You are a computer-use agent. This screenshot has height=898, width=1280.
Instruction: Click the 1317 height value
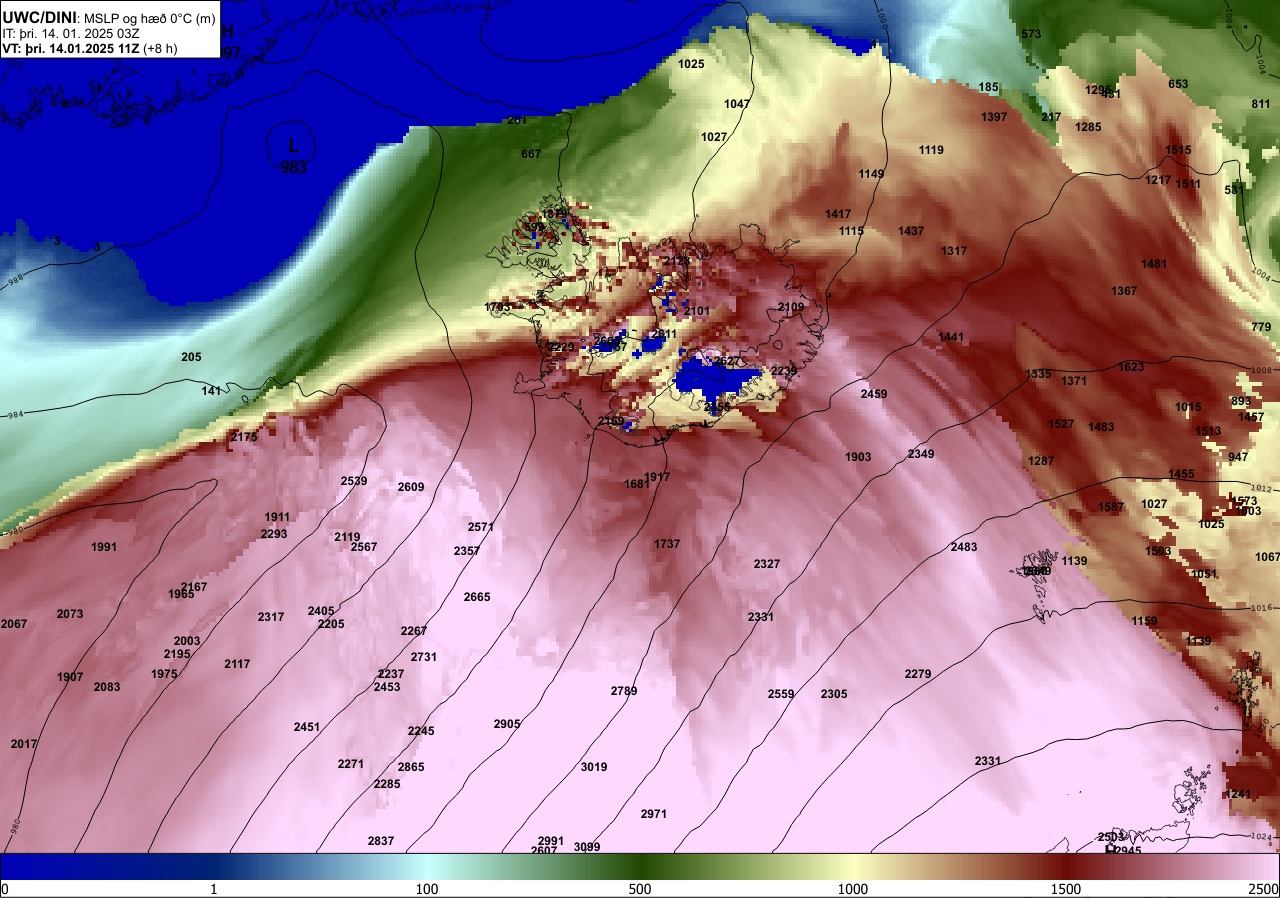tap(954, 251)
